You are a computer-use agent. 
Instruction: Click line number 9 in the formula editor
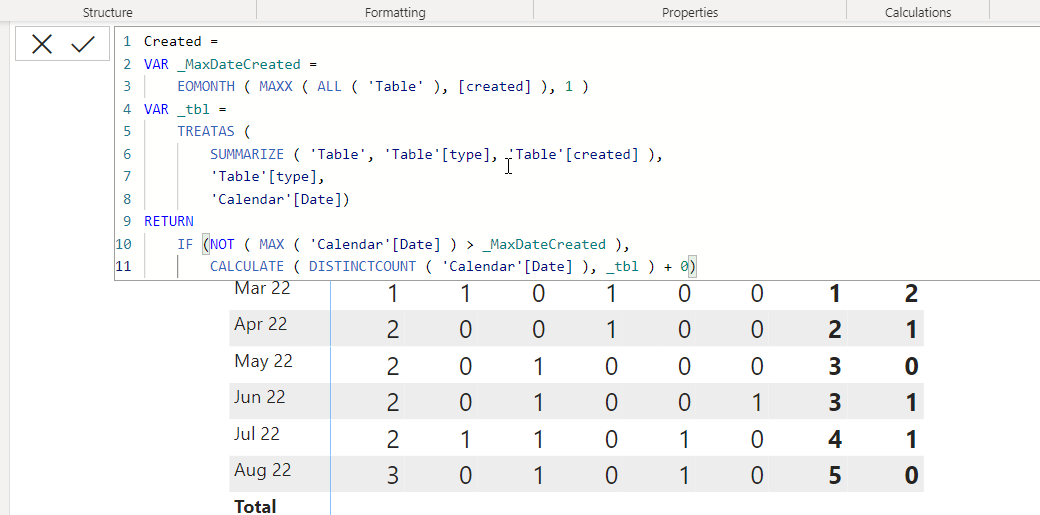point(127,221)
